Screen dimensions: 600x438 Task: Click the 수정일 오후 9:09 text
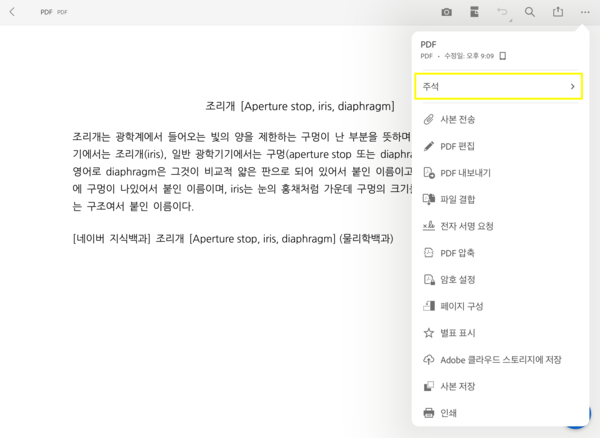click(469, 56)
